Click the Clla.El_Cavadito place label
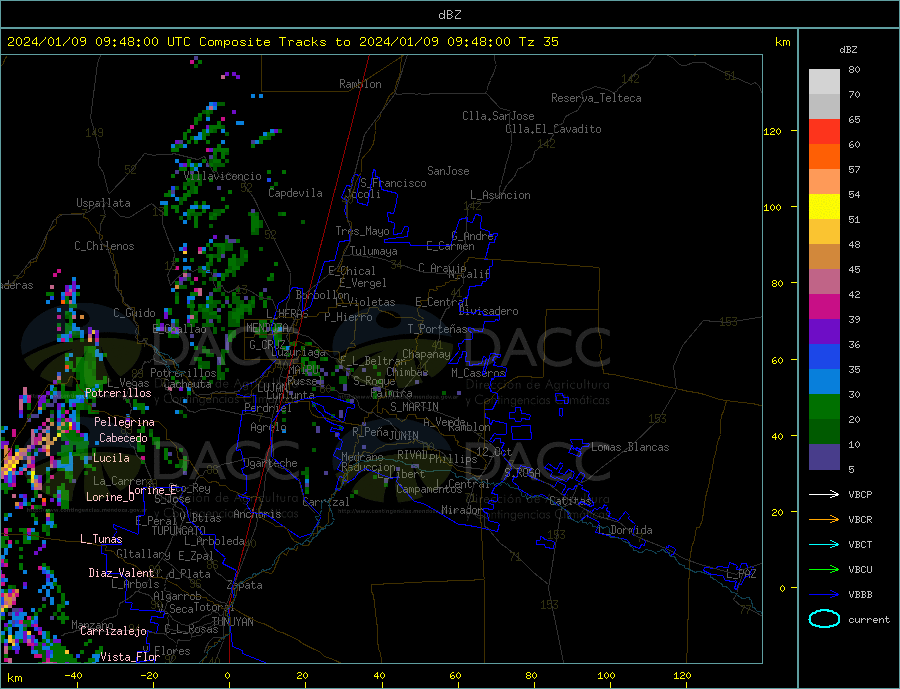The width and height of the screenshot is (900, 689). (x=553, y=129)
